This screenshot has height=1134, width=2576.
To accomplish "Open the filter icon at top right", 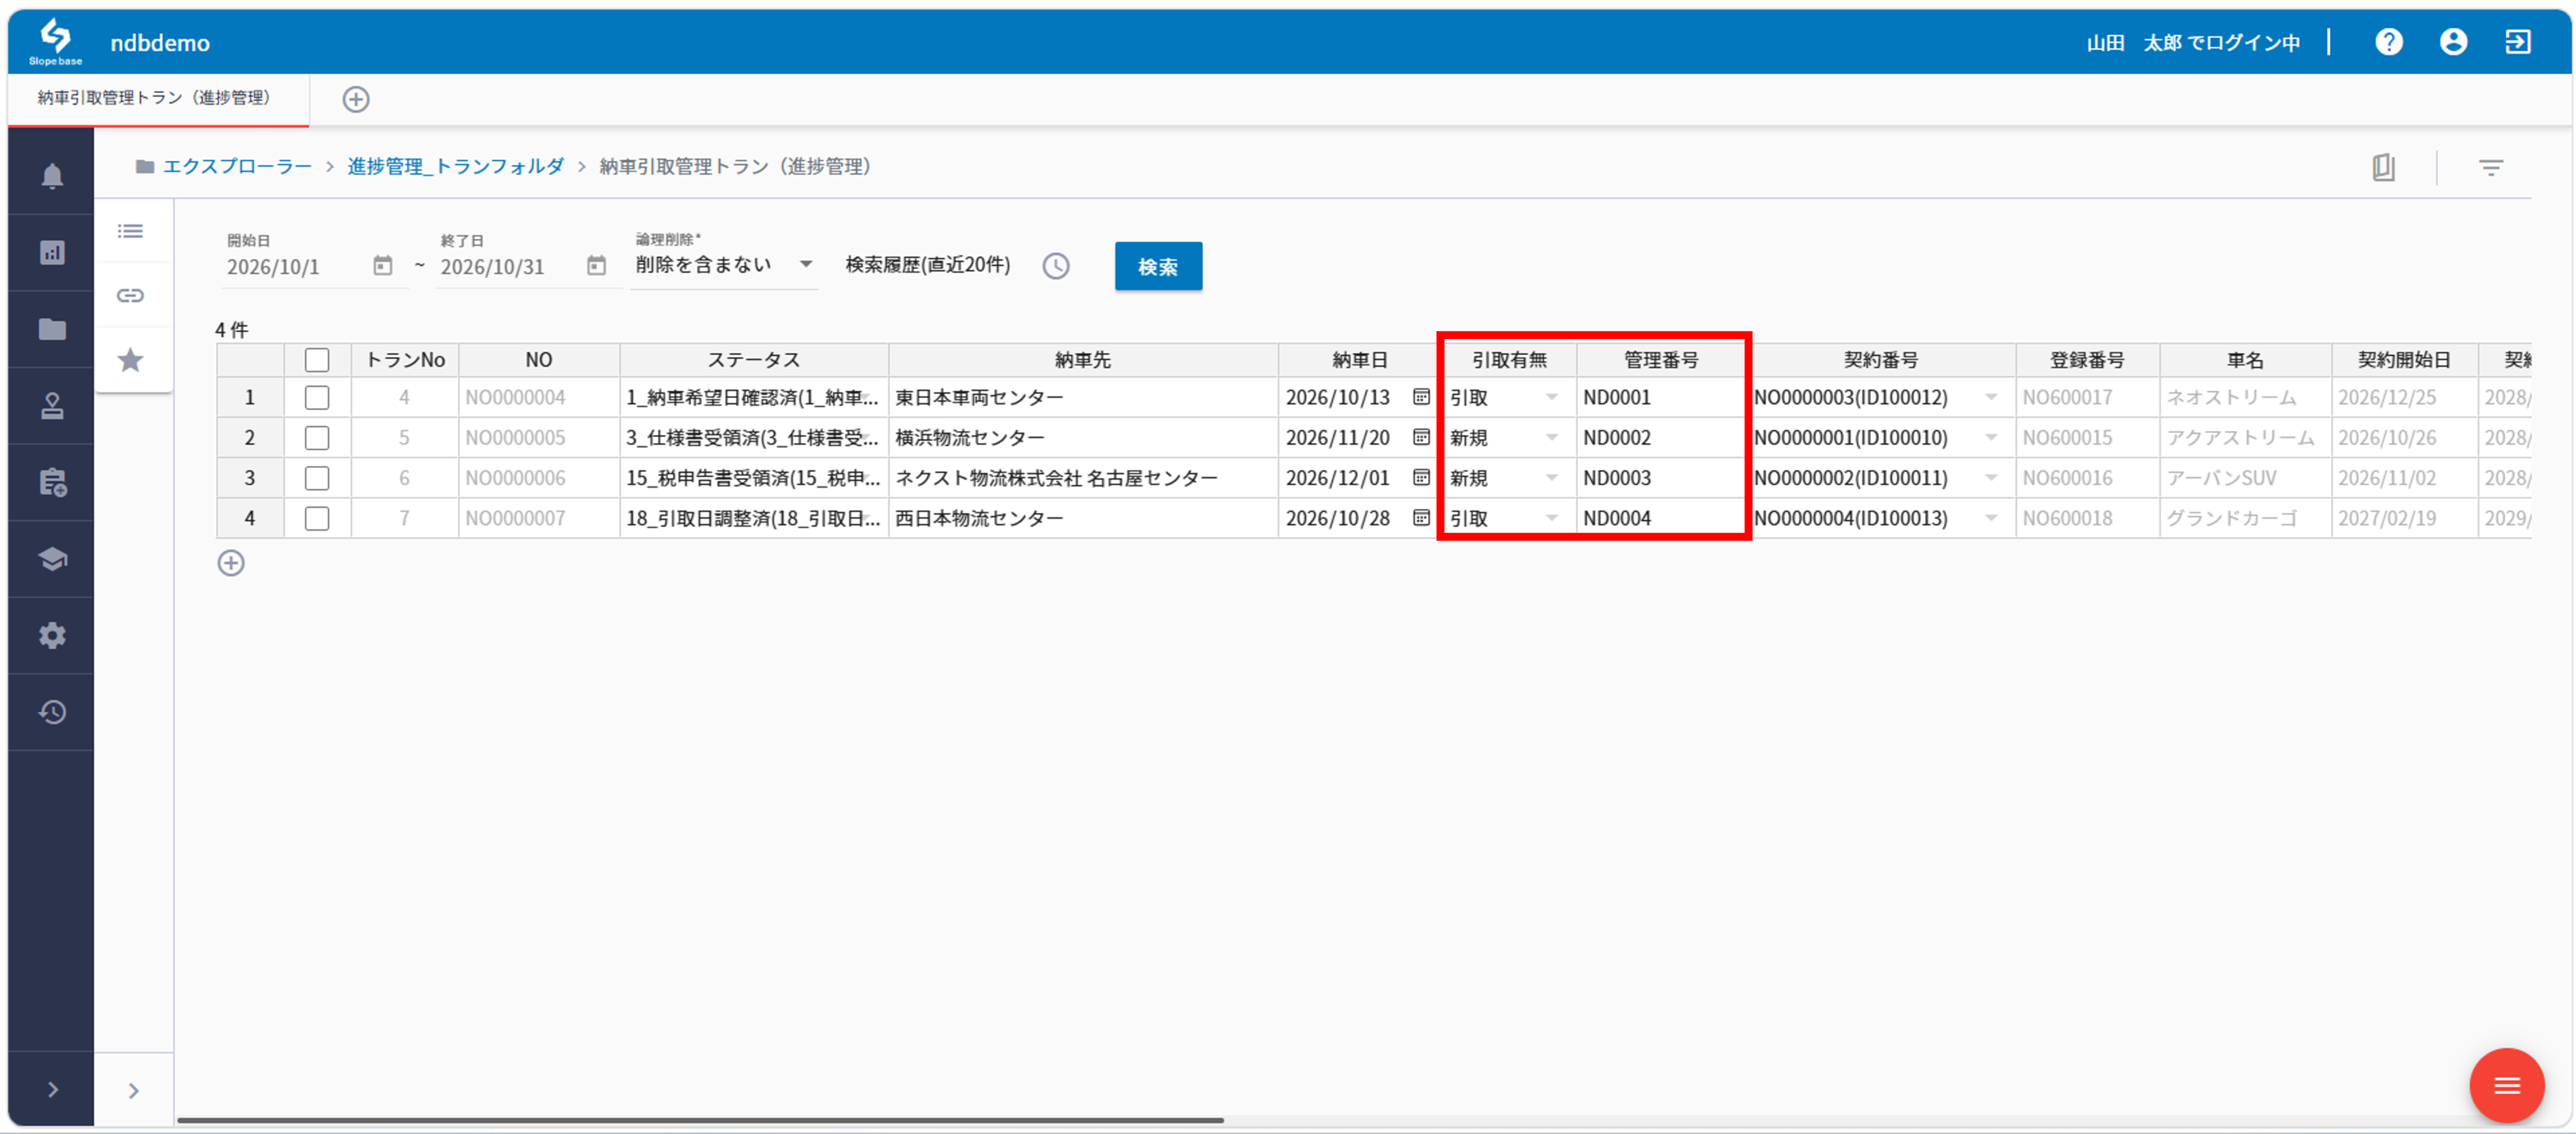I will (2490, 167).
